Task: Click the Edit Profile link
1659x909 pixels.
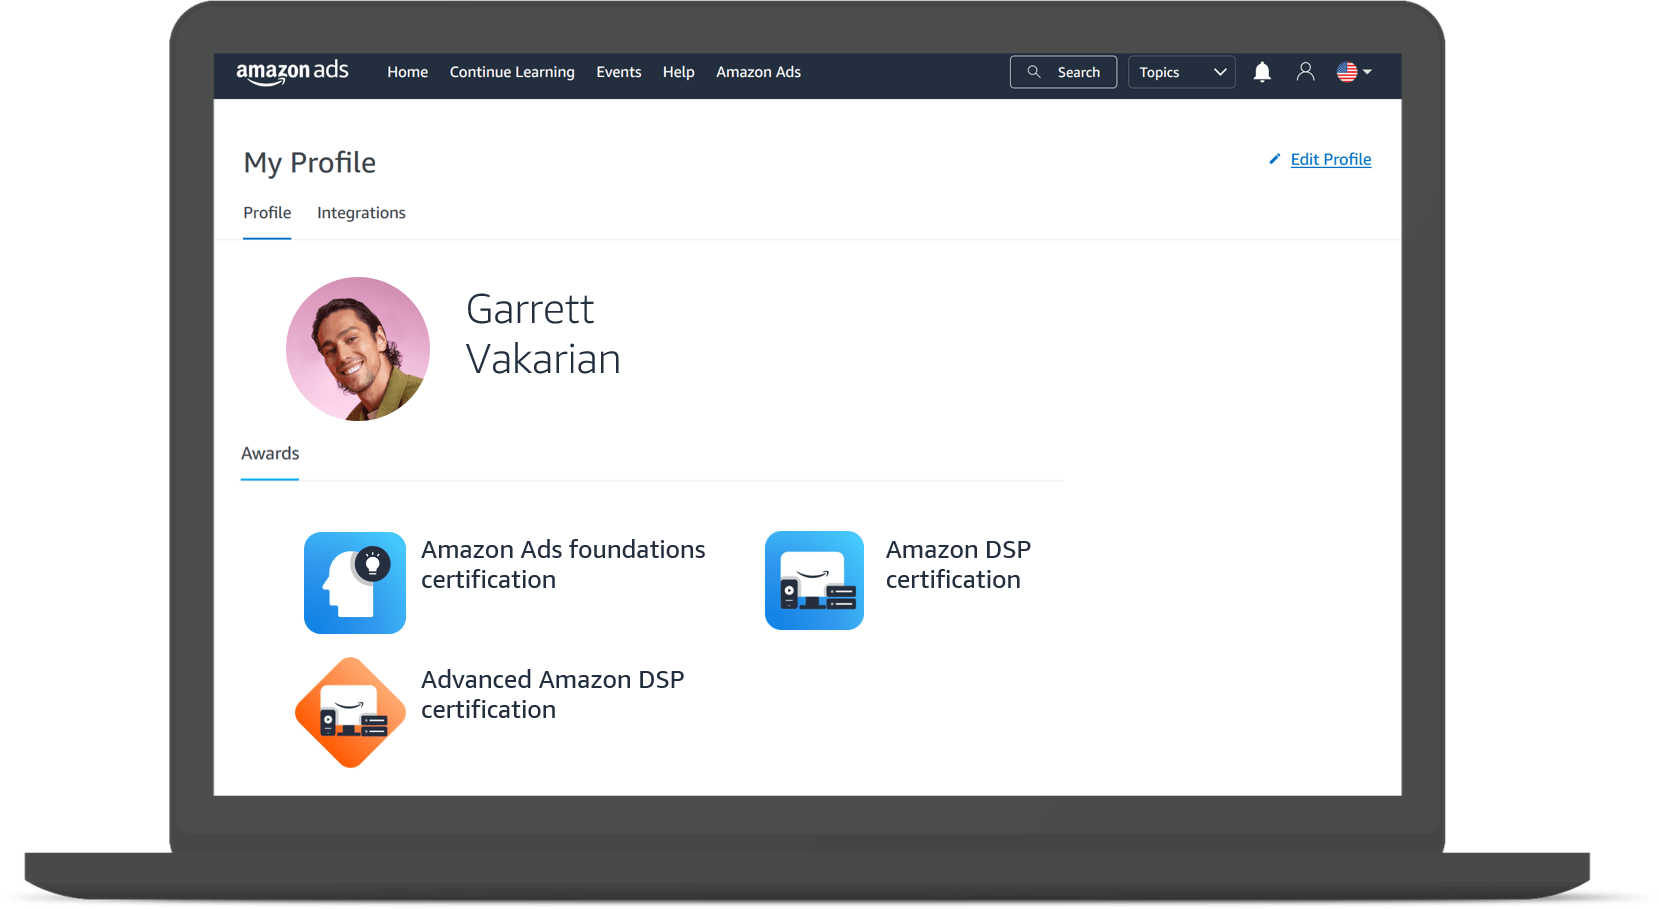Action: pyautogui.click(x=1331, y=159)
